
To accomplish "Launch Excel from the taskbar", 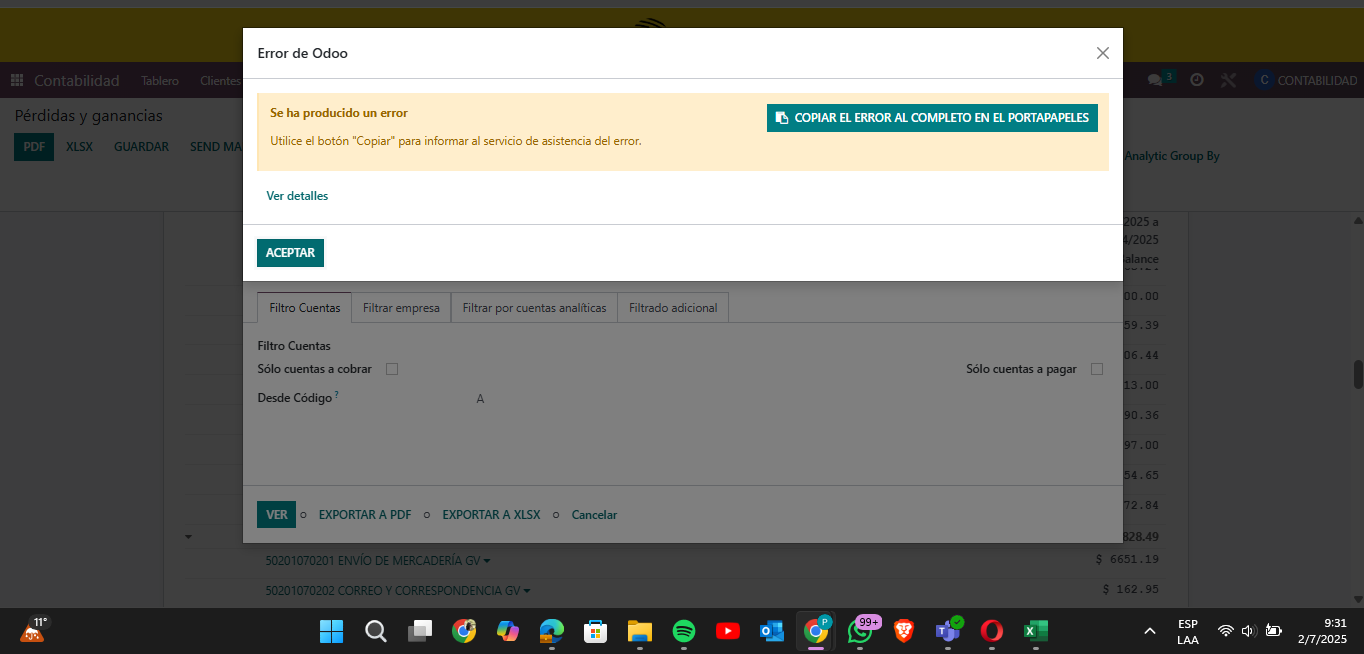I will (x=1034, y=631).
